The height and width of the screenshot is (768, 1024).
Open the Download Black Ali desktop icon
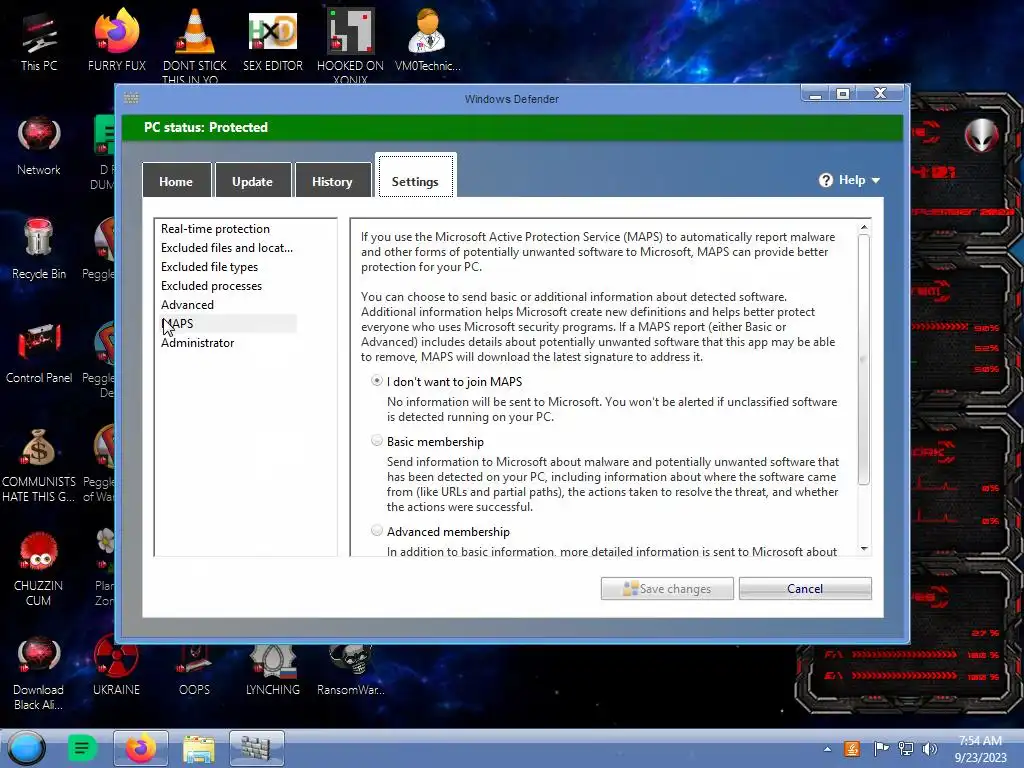[x=39, y=673]
